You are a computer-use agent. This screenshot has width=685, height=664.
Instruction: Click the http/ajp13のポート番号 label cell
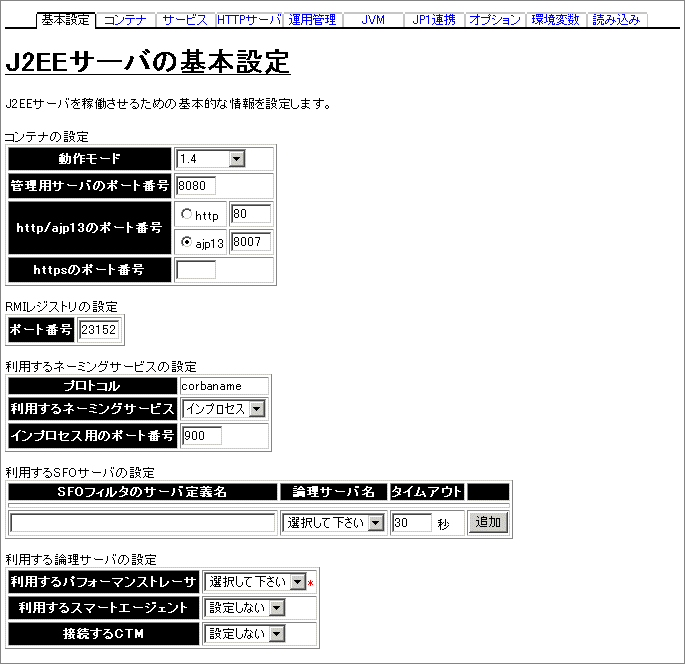pyautogui.click(x=90, y=228)
